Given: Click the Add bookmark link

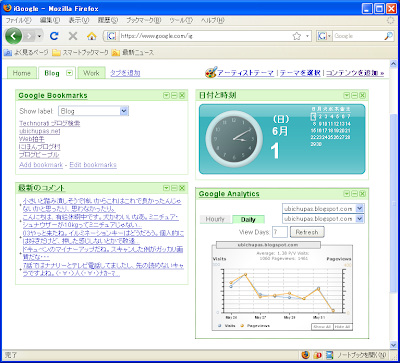Looking at the screenshot, I should click(41, 165).
